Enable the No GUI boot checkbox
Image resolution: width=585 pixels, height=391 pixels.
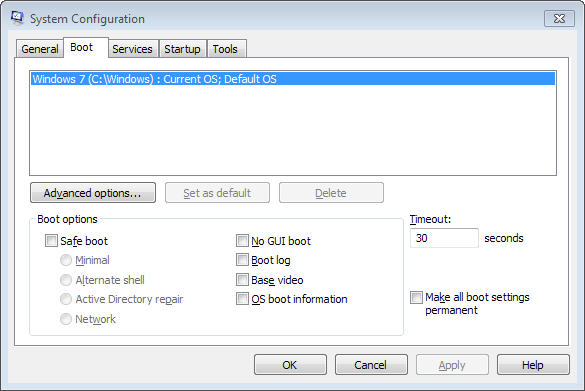coord(243,241)
